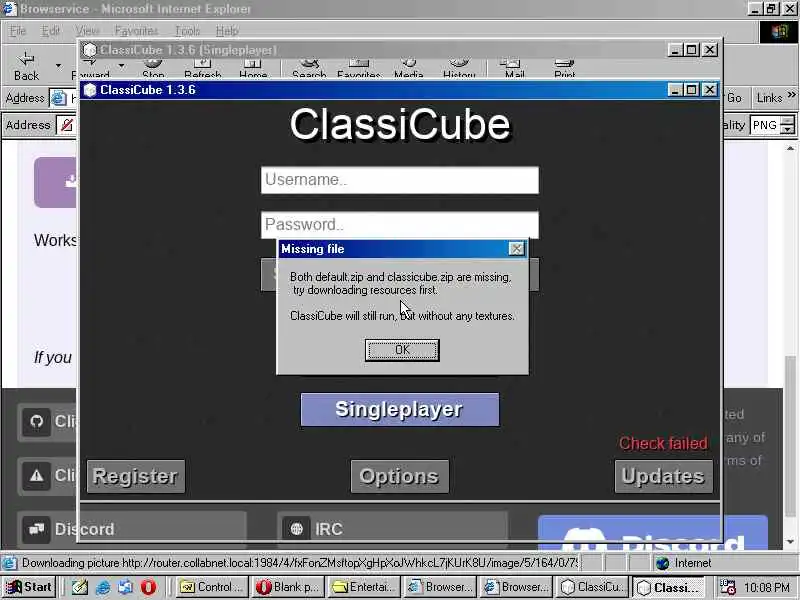Click the Internet zone globe icon in status bar
800x600 pixels.
point(662,563)
